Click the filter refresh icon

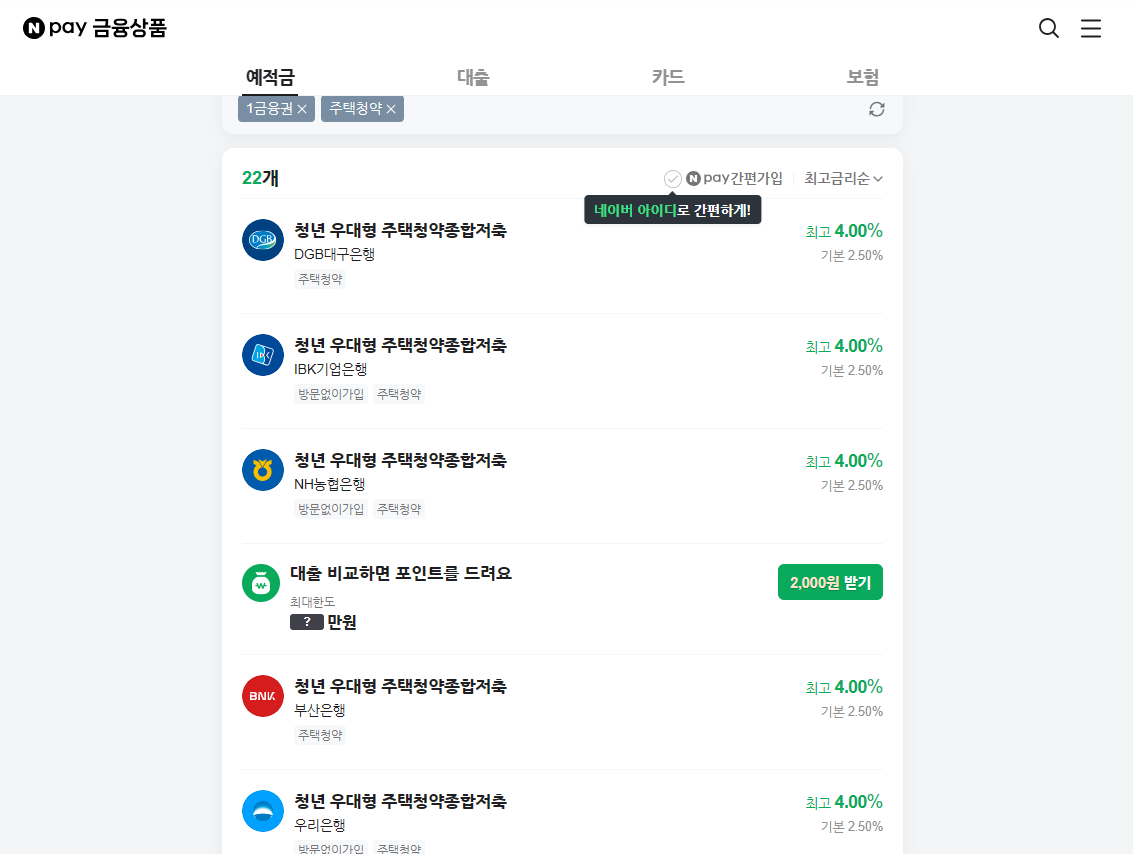pyautogui.click(x=877, y=109)
